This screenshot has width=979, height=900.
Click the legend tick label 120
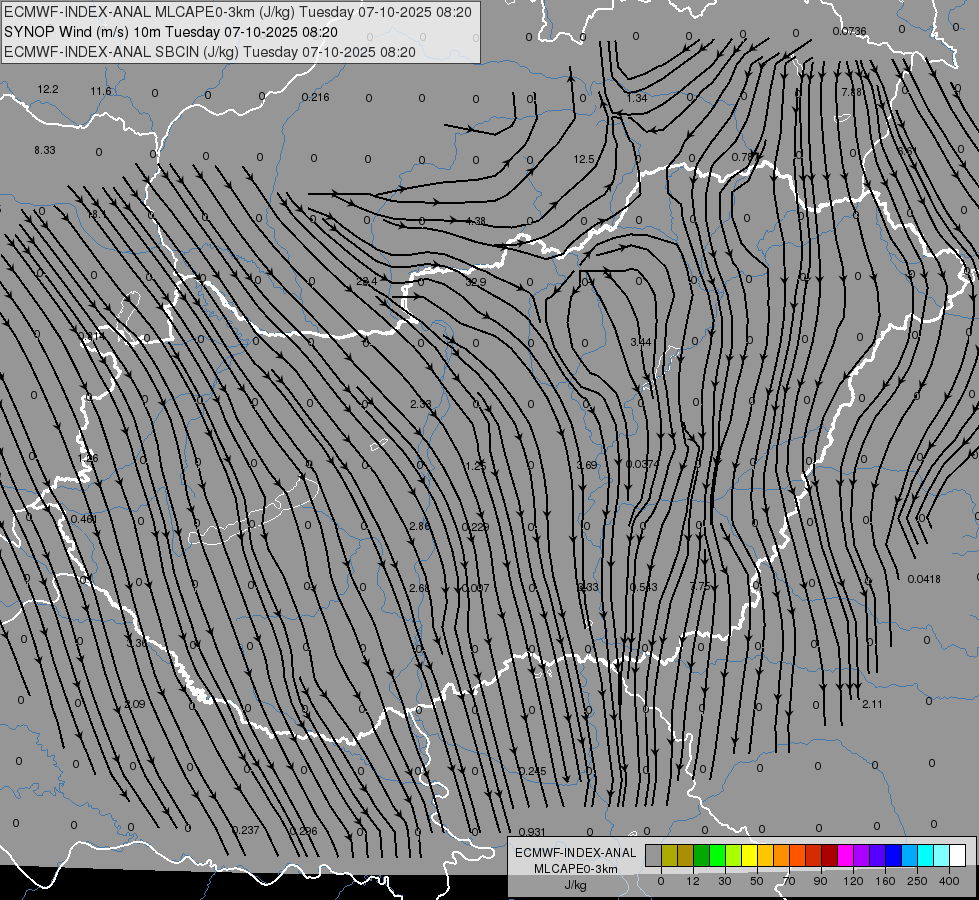pos(853,881)
